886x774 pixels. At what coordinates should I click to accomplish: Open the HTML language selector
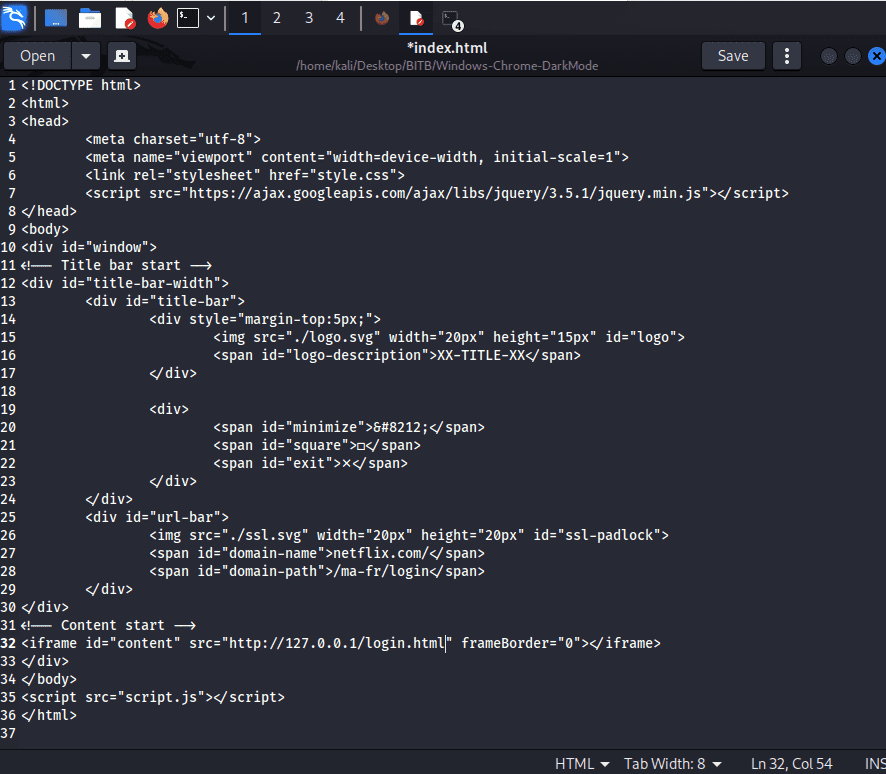pyautogui.click(x=582, y=764)
